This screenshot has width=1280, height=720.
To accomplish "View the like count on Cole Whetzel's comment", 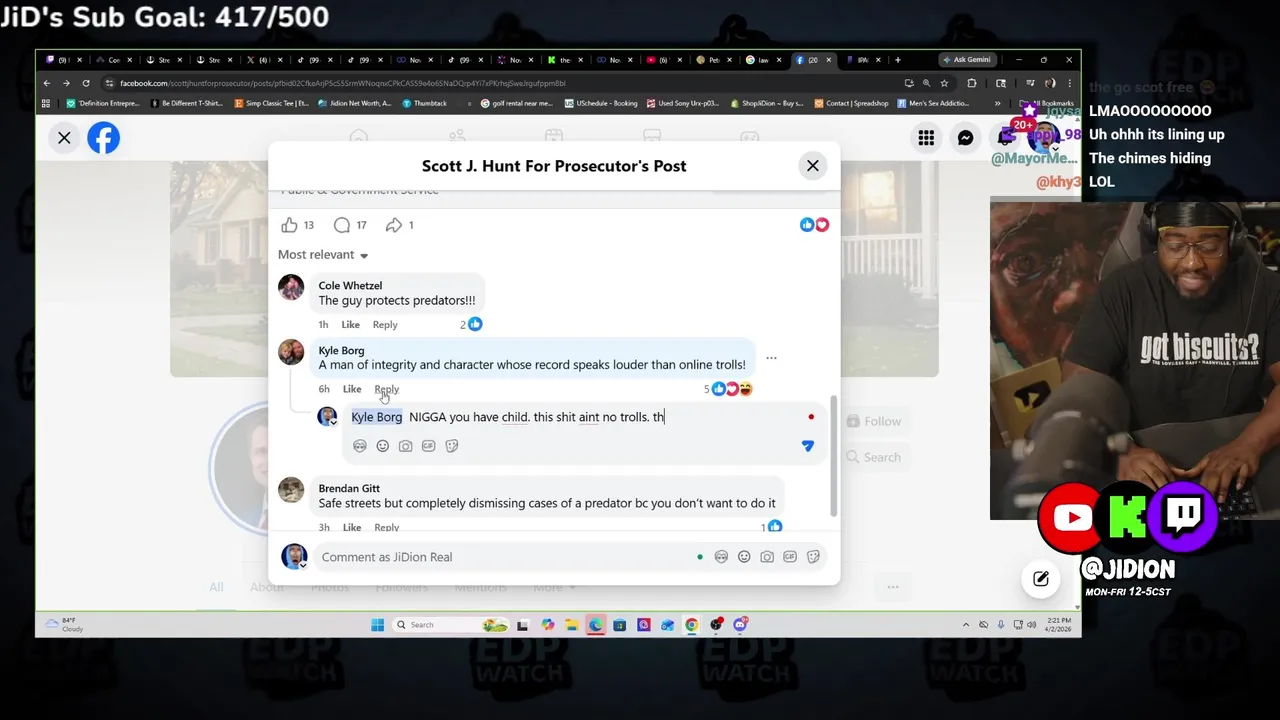I will [471, 324].
